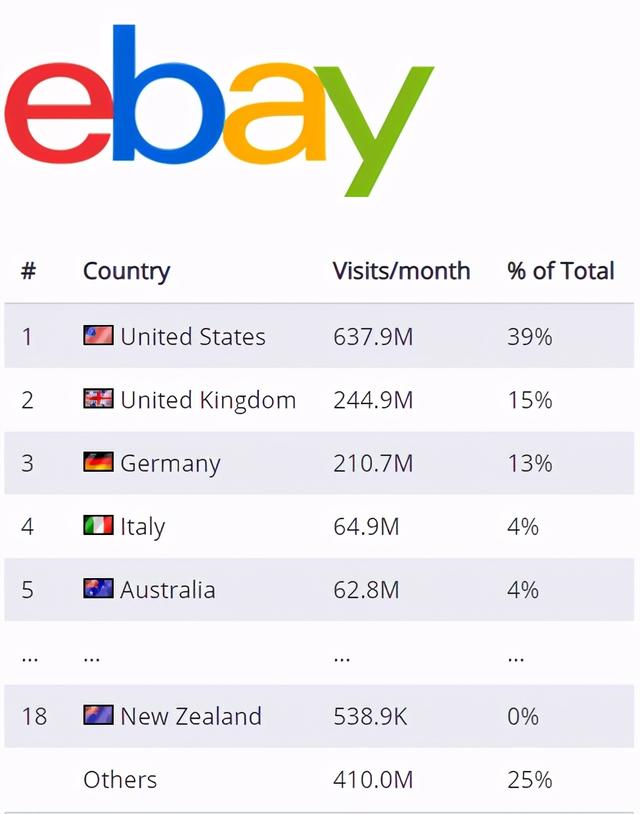Click the Italy country name
Screen dimensions: 640x814
tap(143, 527)
